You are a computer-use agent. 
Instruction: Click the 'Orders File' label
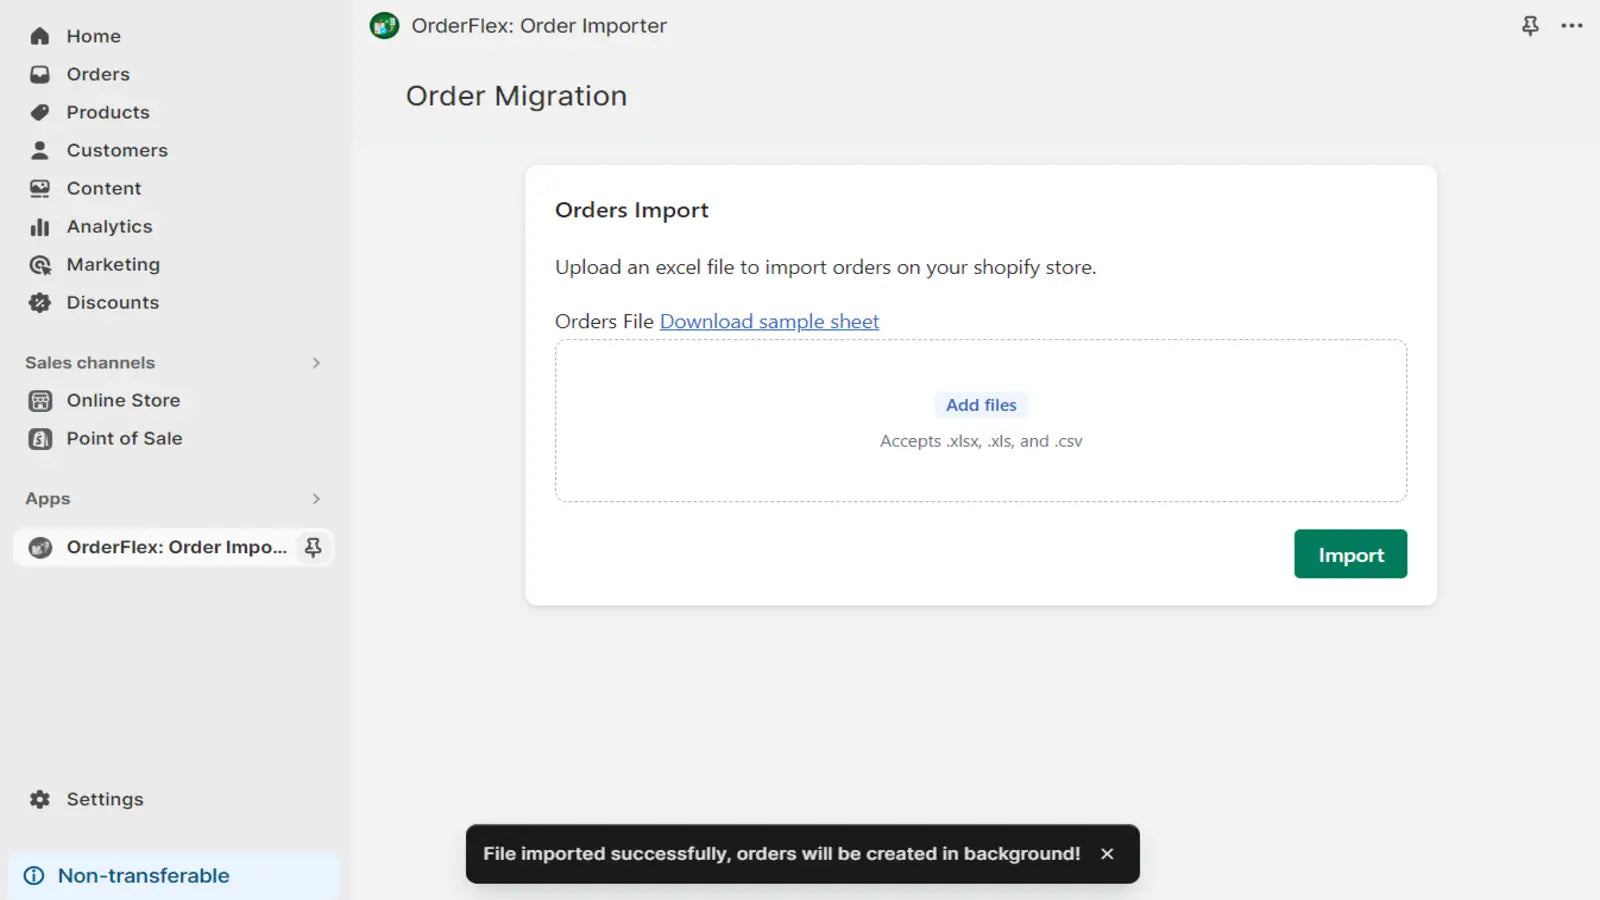coord(604,321)
